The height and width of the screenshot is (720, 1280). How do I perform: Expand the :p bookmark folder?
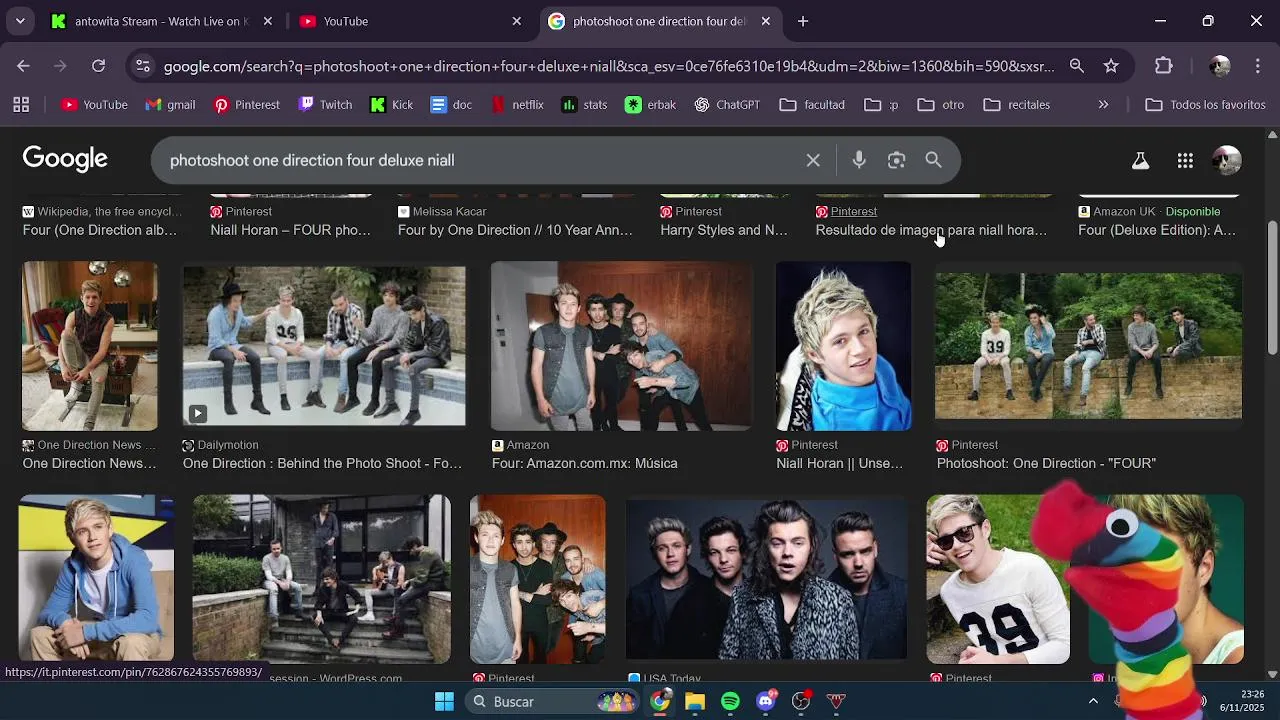pos(882,105)
